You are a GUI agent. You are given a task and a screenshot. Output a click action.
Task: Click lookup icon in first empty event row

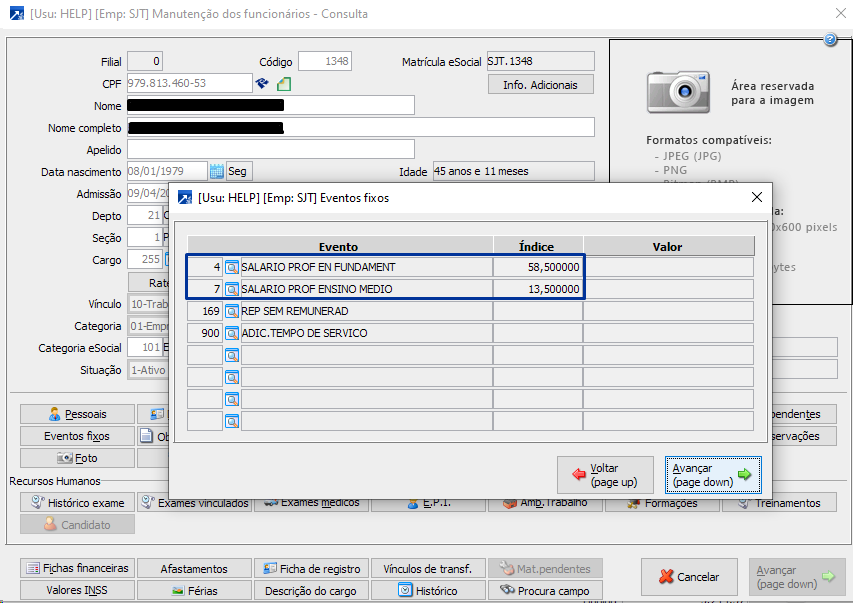[x=232, y=355]
